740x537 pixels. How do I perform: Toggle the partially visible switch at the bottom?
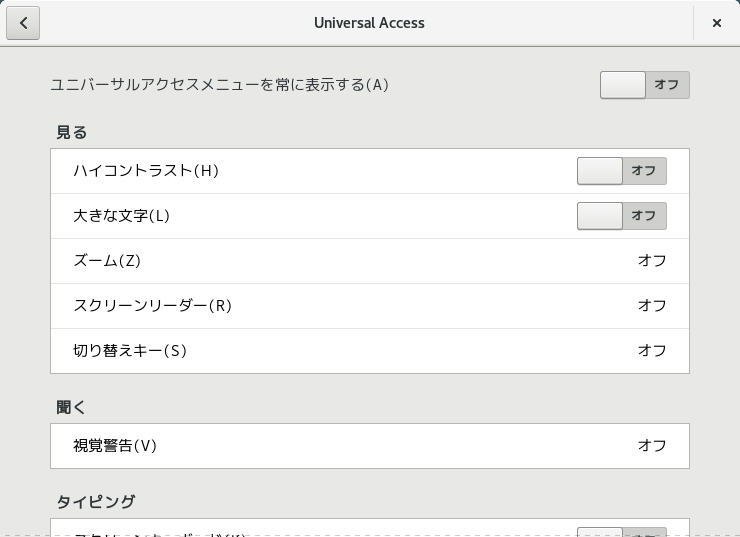[622, 532]
